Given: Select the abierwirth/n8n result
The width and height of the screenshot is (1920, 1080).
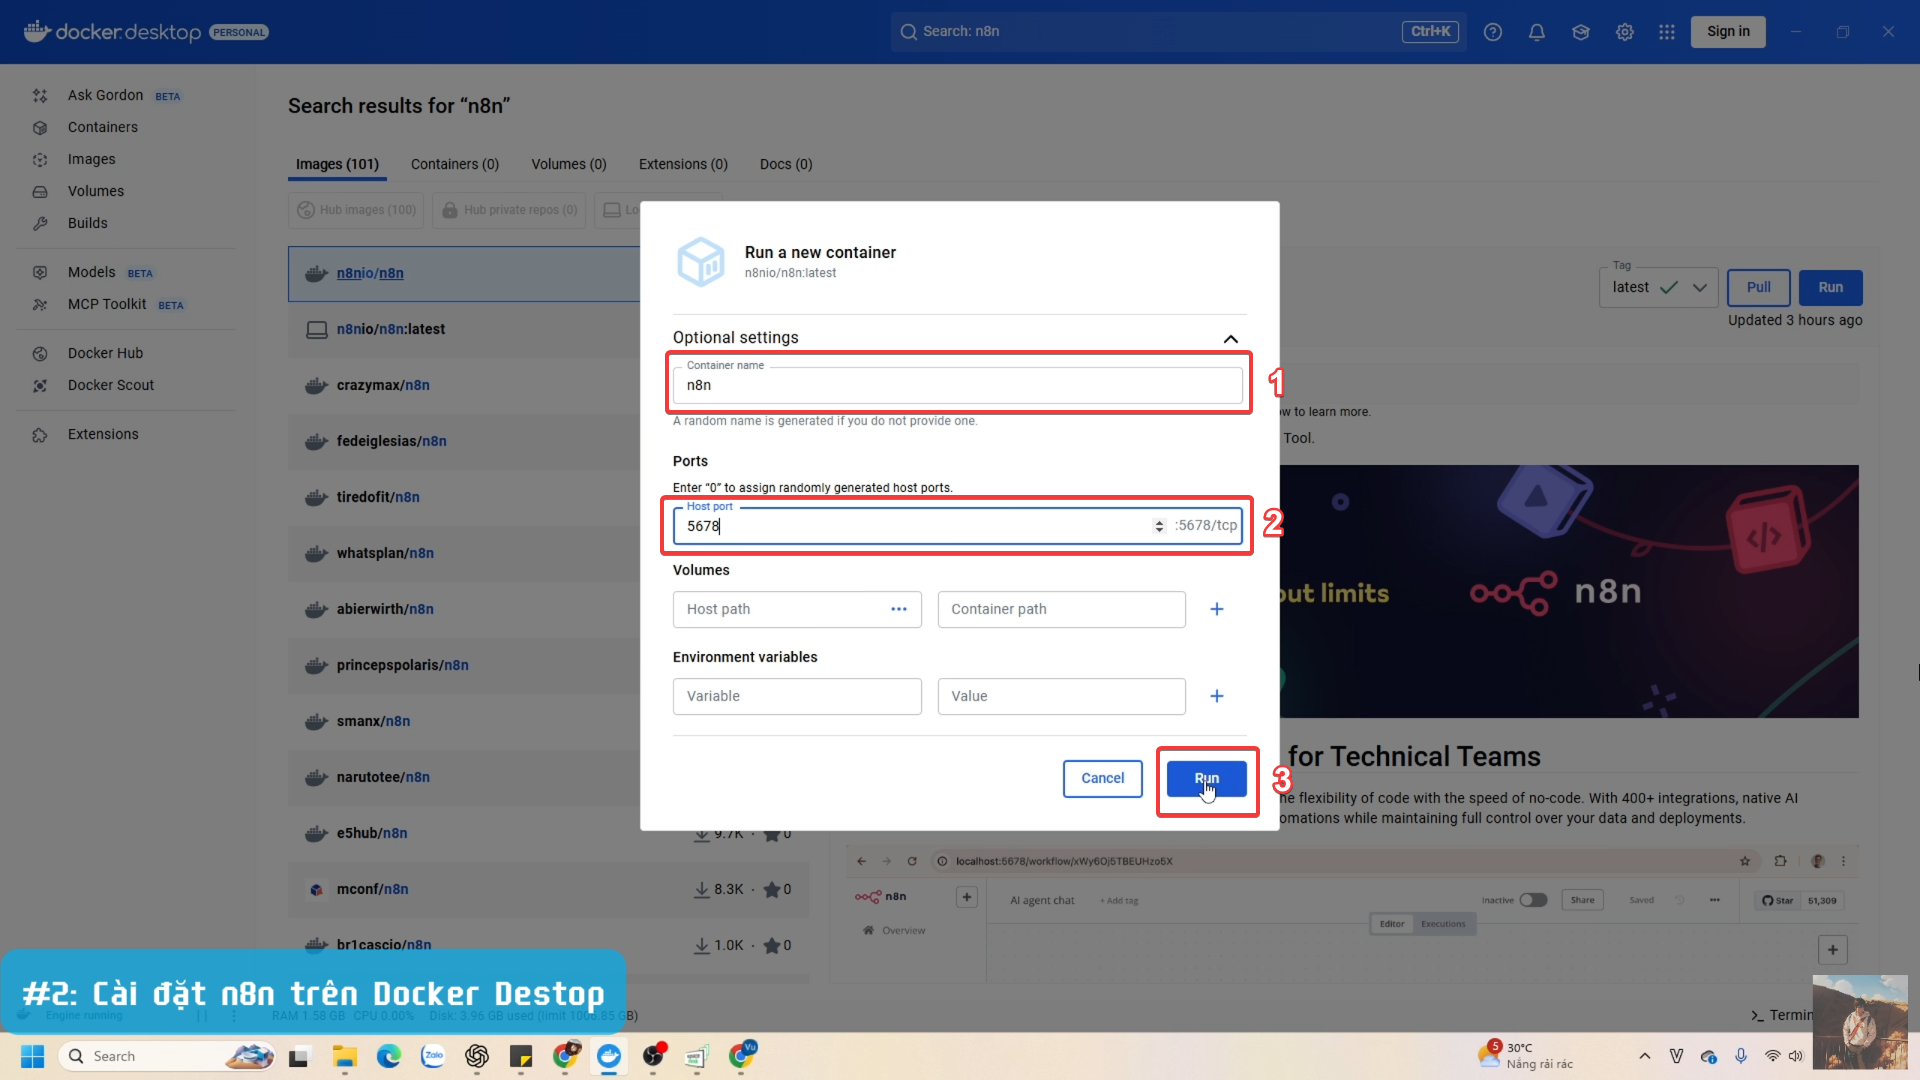Looking at the screenshot, I should pos(464,609).
